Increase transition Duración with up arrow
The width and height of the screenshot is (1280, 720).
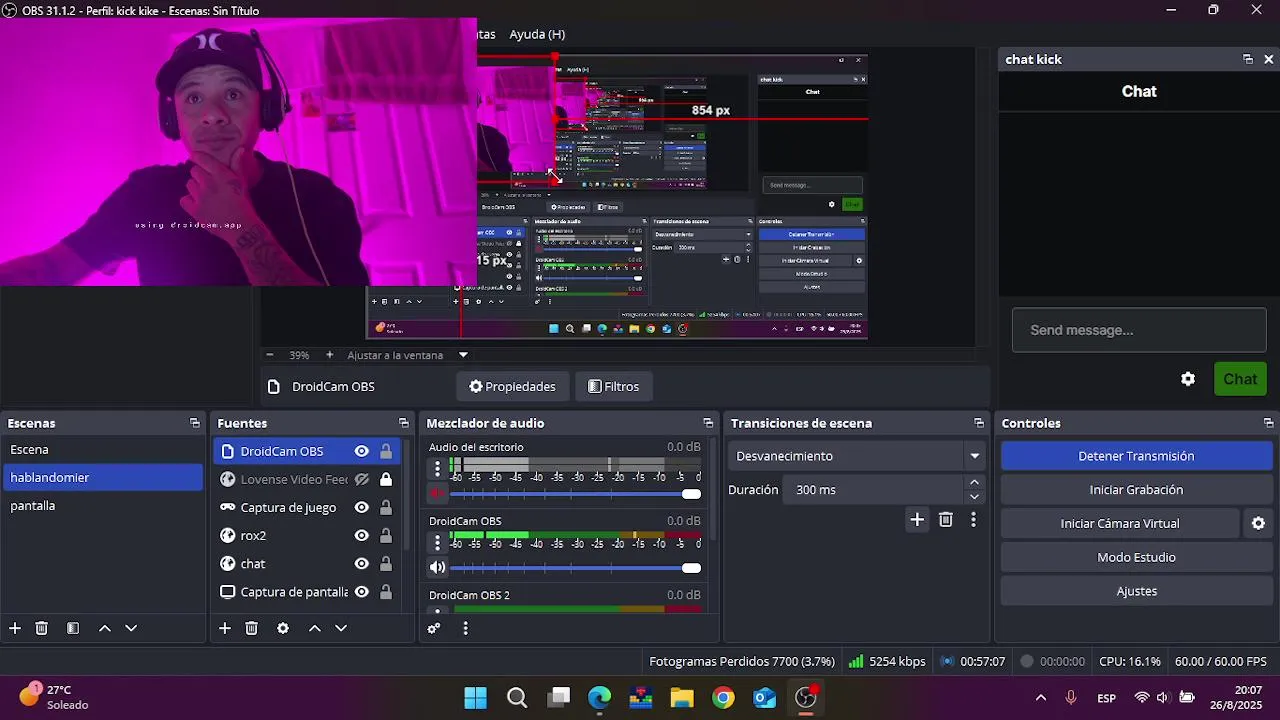pyautogui.click(x=974, y=483)
